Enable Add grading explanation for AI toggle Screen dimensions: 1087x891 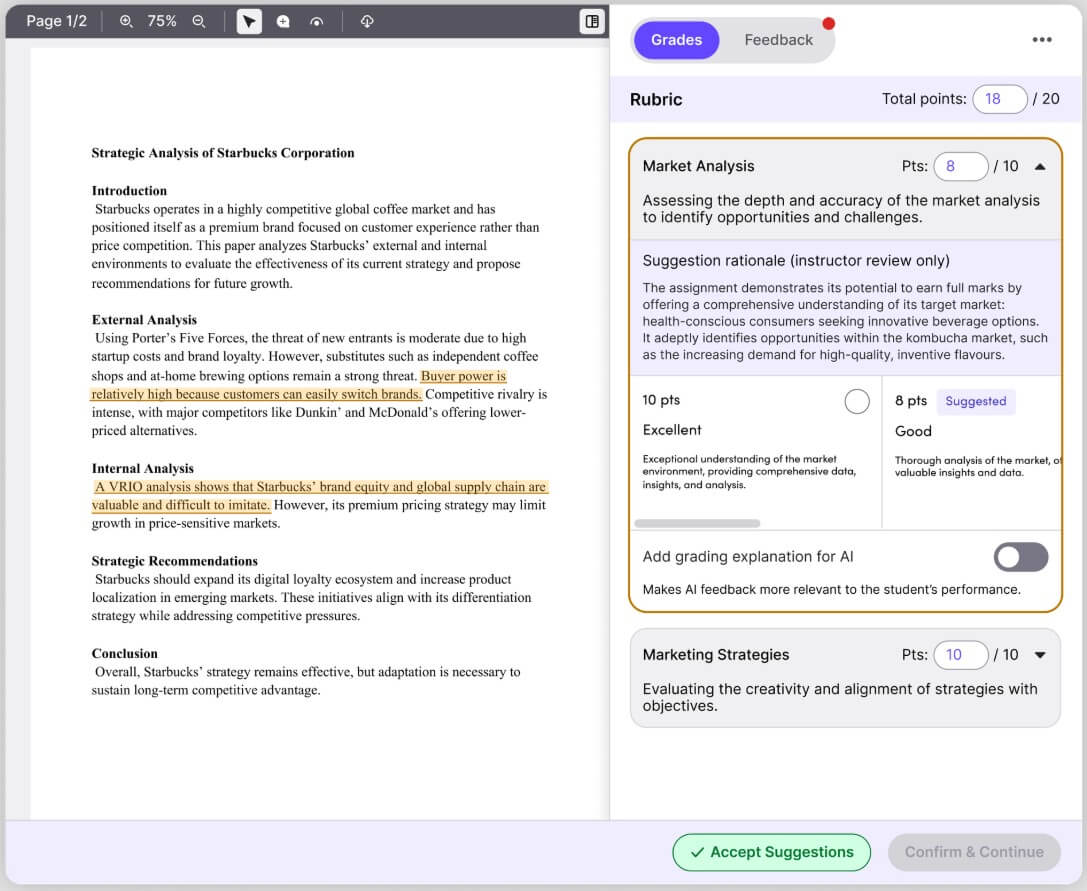(1020, 557)
